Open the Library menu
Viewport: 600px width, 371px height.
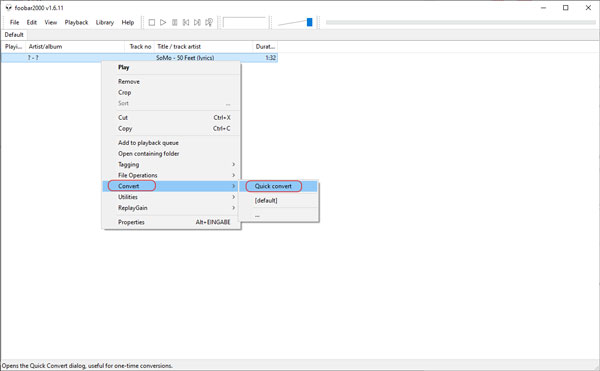click(x=104, y=23)
